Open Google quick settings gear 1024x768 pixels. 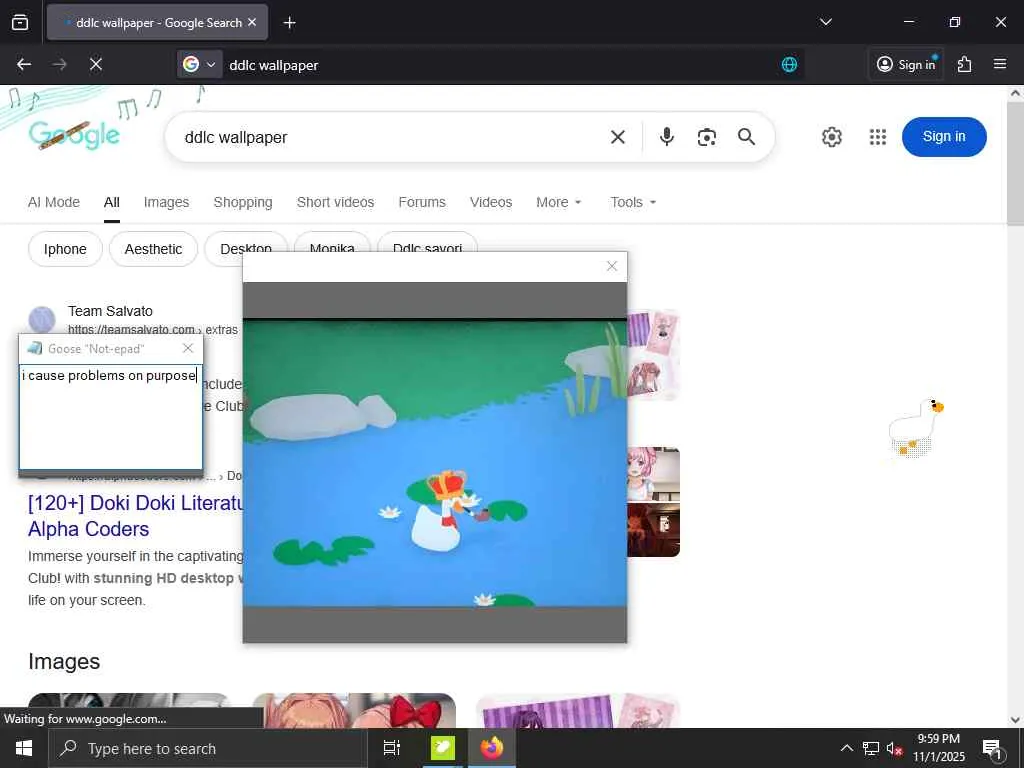(x=831, y=137)
